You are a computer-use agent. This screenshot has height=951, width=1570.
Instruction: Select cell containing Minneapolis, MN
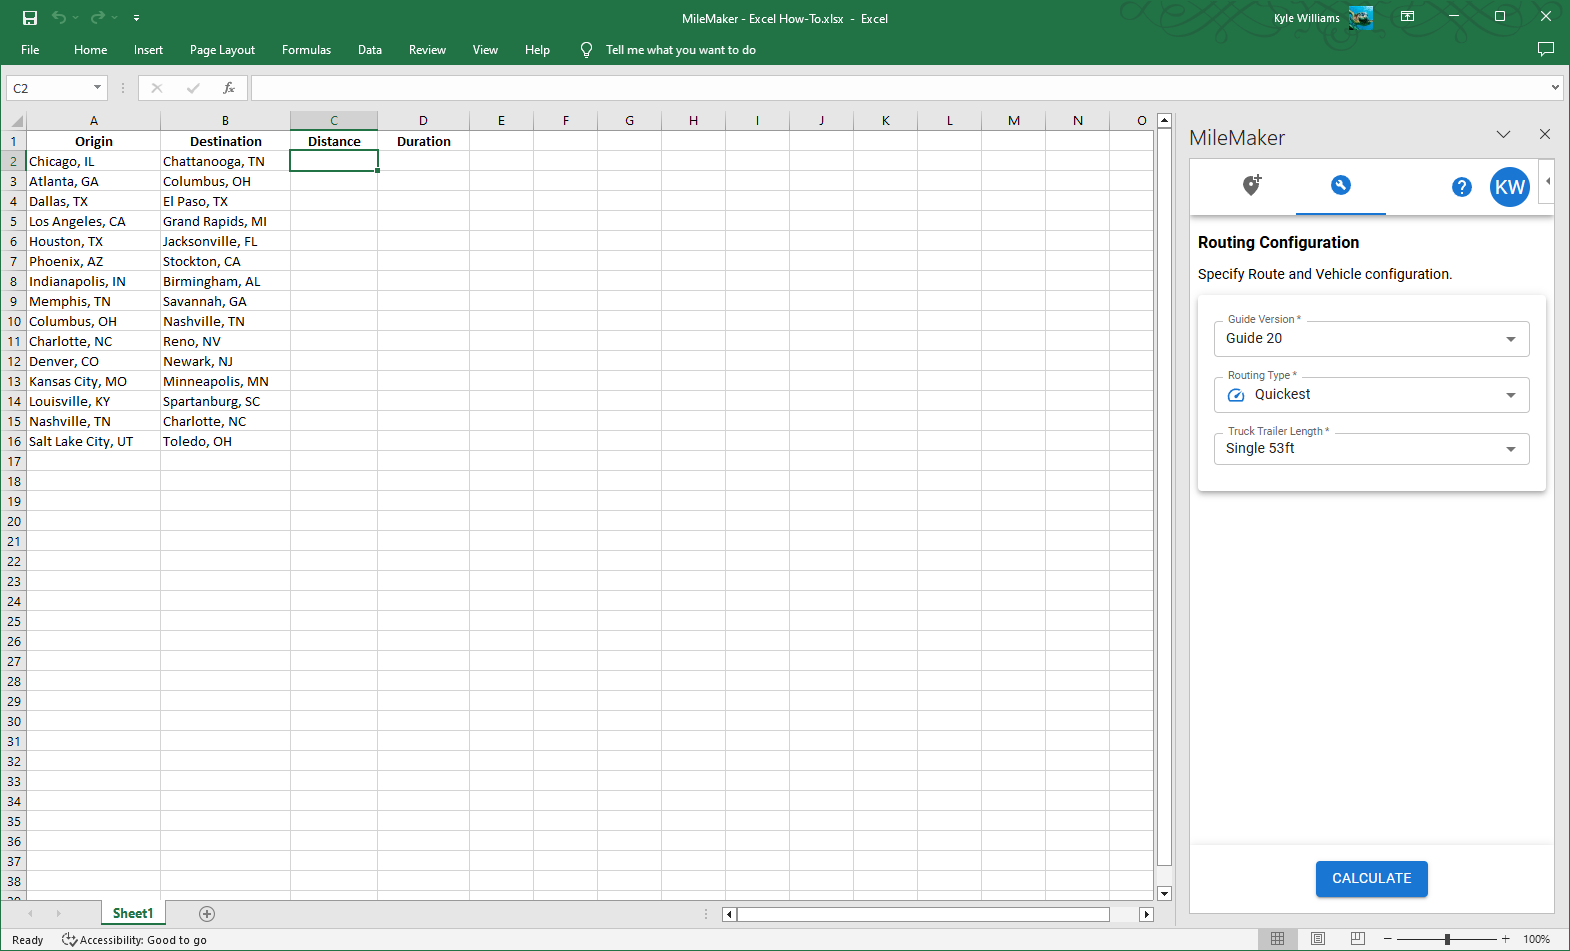[225, 381]
